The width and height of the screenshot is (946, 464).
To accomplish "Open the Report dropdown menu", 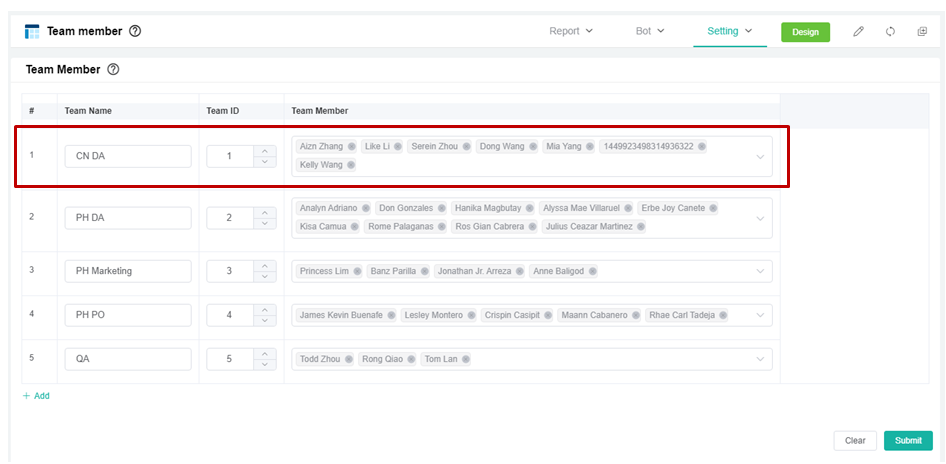I will [x=571, y=31].
